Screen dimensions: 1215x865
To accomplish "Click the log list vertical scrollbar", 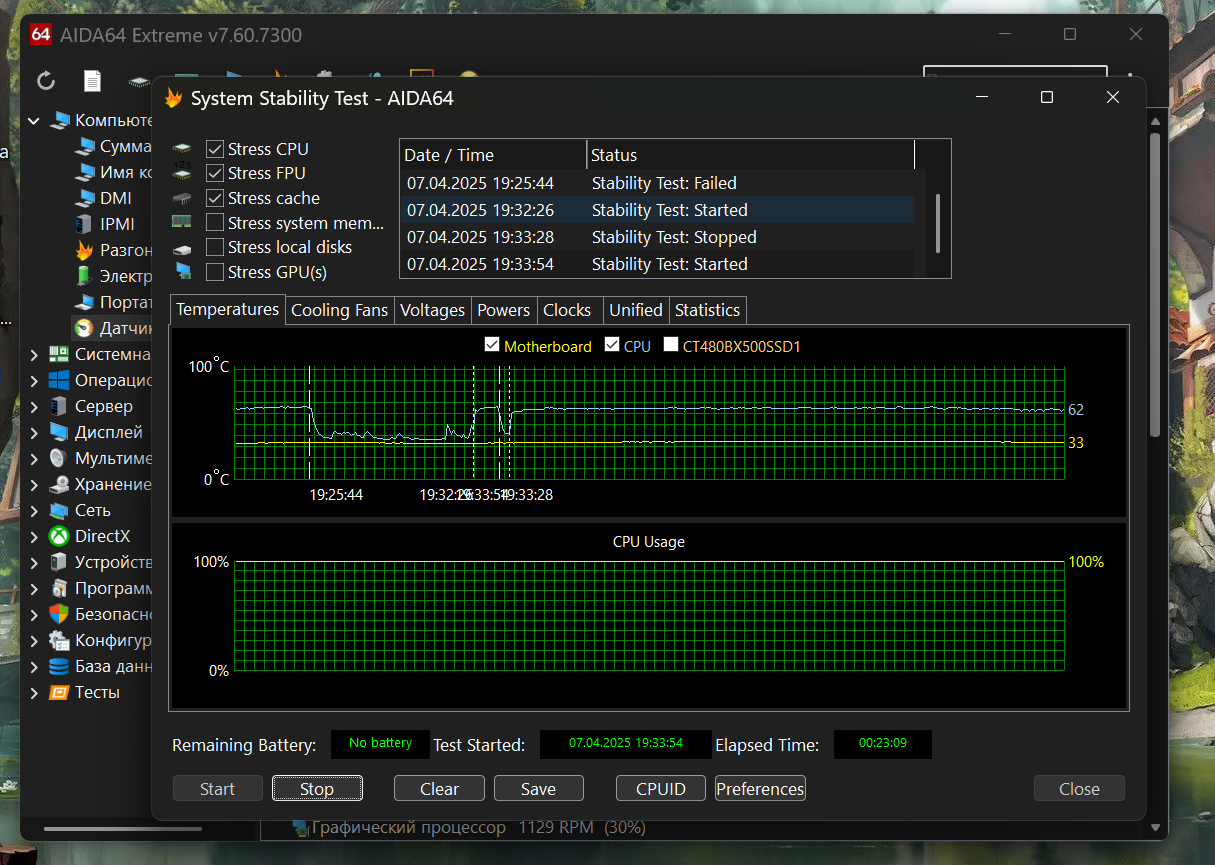I will (938, 222).
